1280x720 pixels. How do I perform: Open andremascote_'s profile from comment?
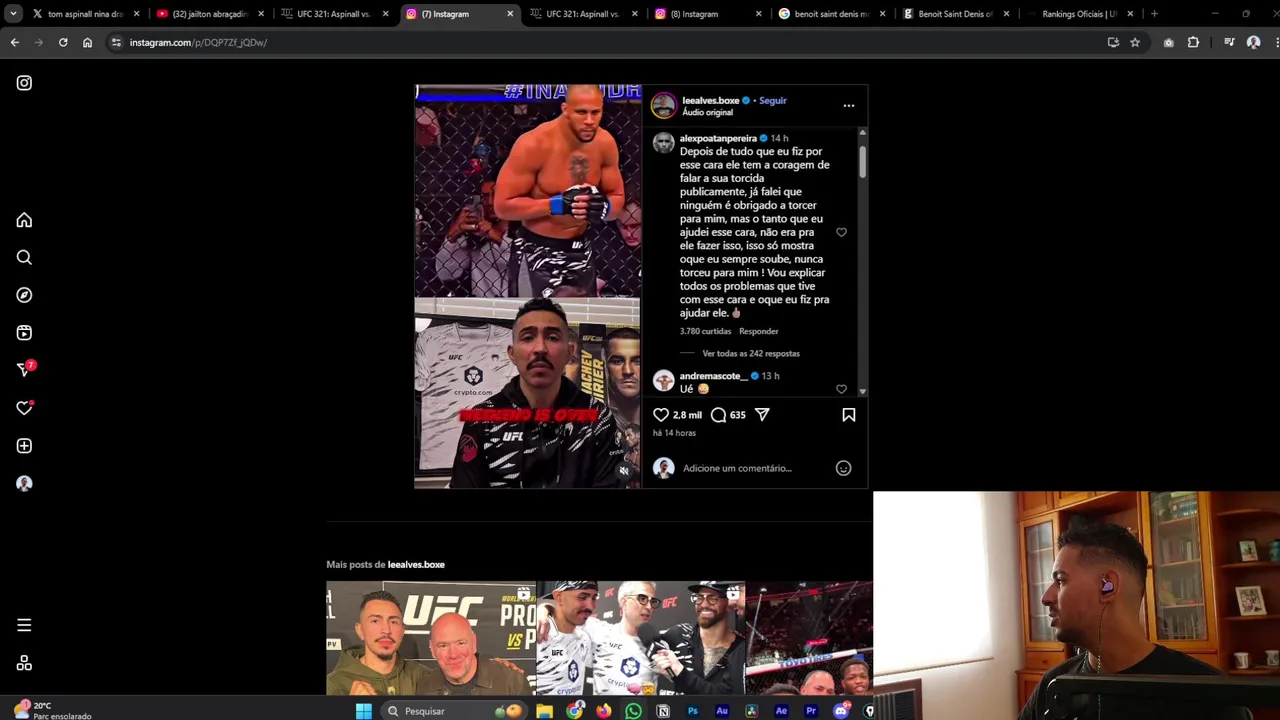(714, 376)
